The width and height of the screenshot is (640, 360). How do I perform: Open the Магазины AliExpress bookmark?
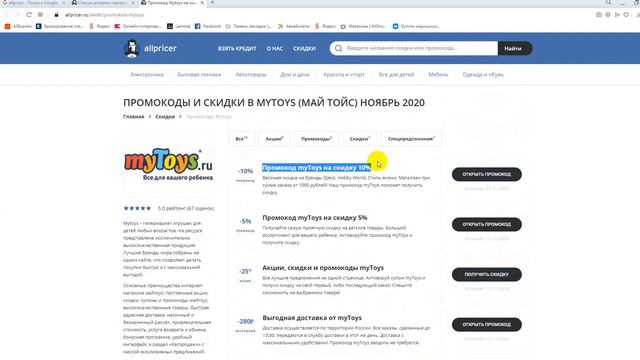click(x=363, y=26)
